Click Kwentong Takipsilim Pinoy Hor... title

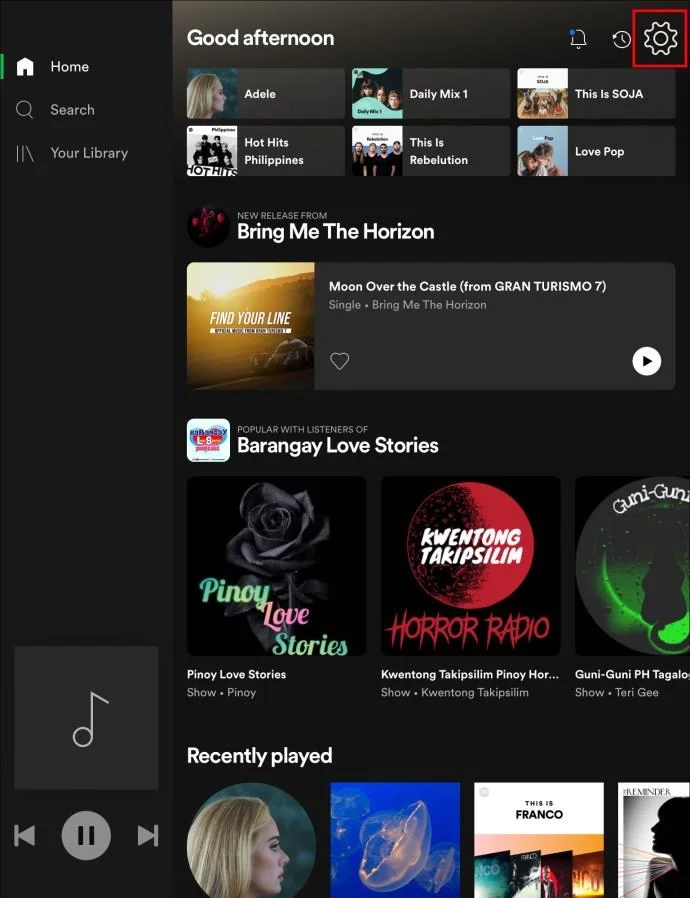(x=470, y=674)
